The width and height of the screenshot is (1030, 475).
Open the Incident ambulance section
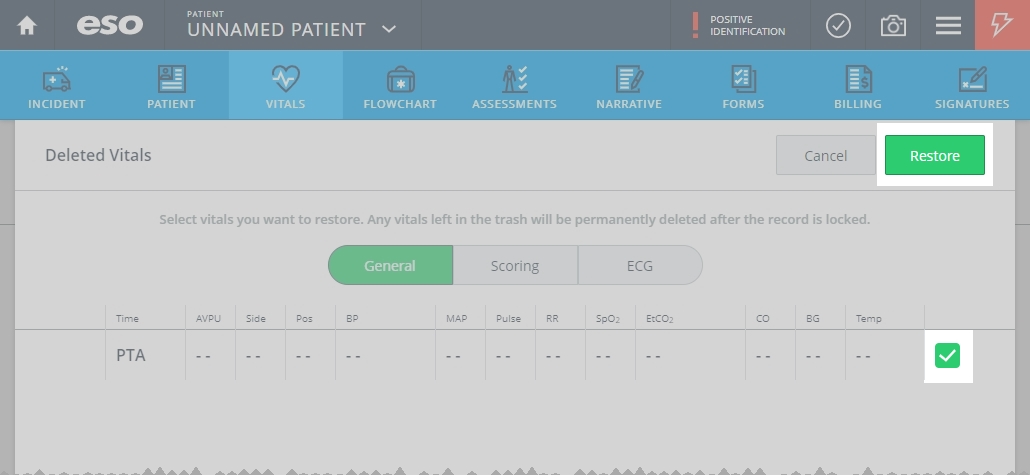tap(56, 86)
